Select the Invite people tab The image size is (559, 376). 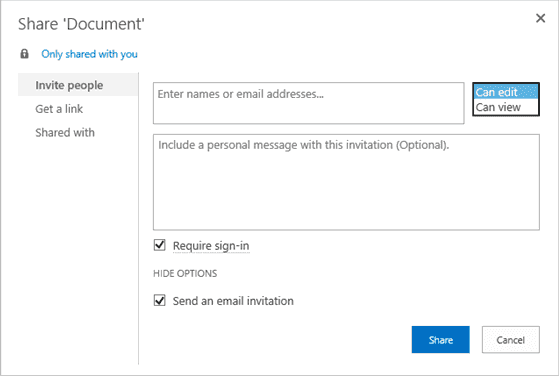pos(78,85)
